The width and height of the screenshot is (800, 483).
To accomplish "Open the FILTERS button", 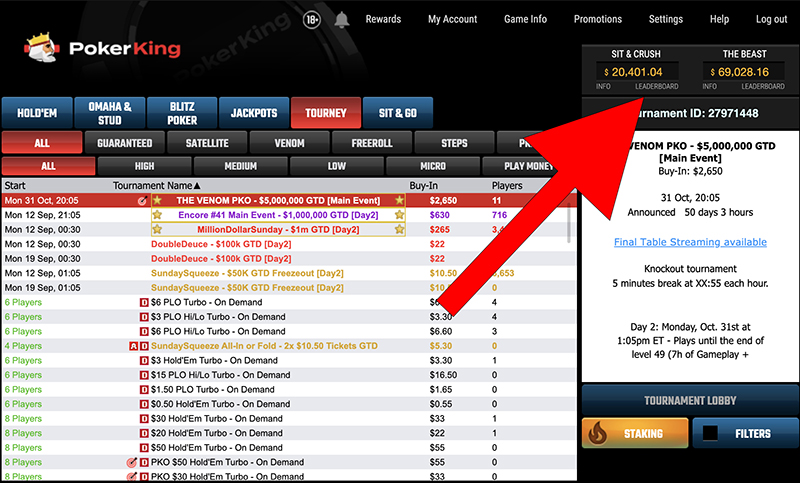I will (x=745, y=434).
